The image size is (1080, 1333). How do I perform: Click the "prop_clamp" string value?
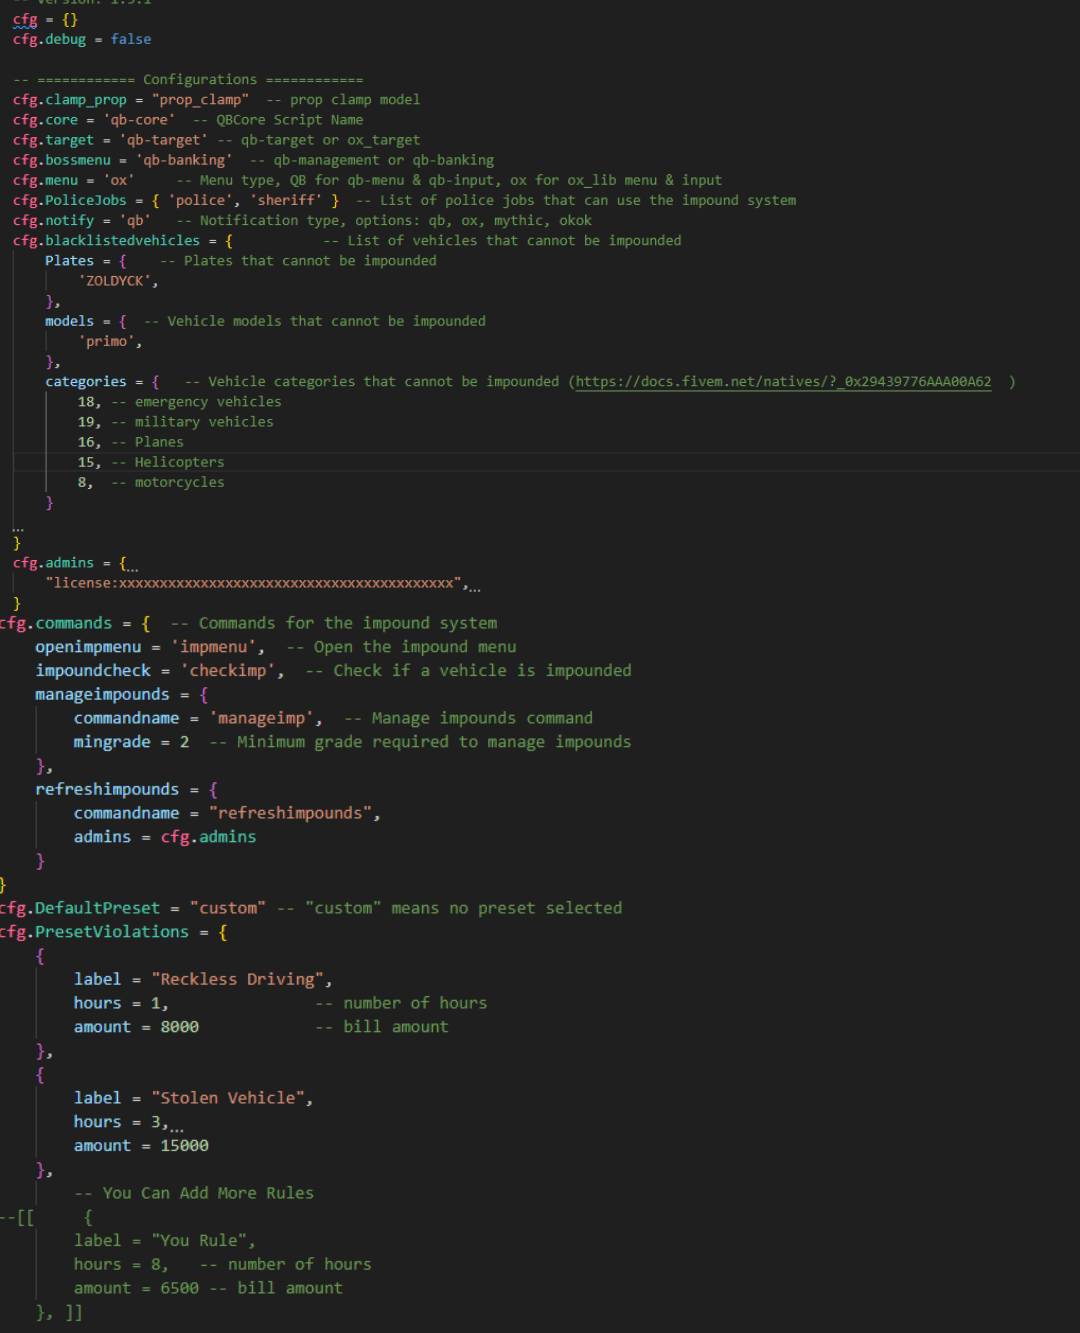click(200, 100)
